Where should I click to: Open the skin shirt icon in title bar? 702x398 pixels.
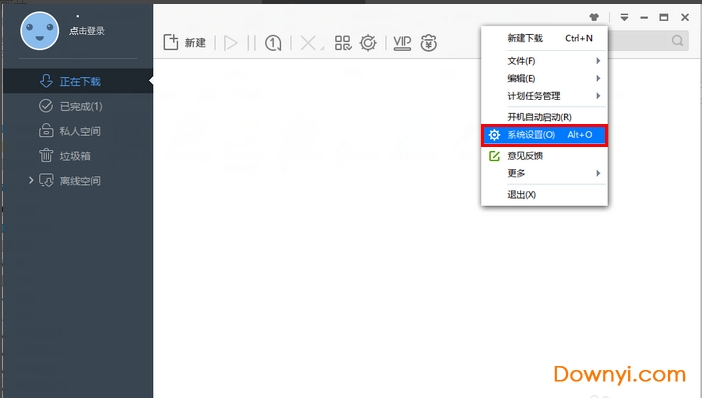pos(594,17)
